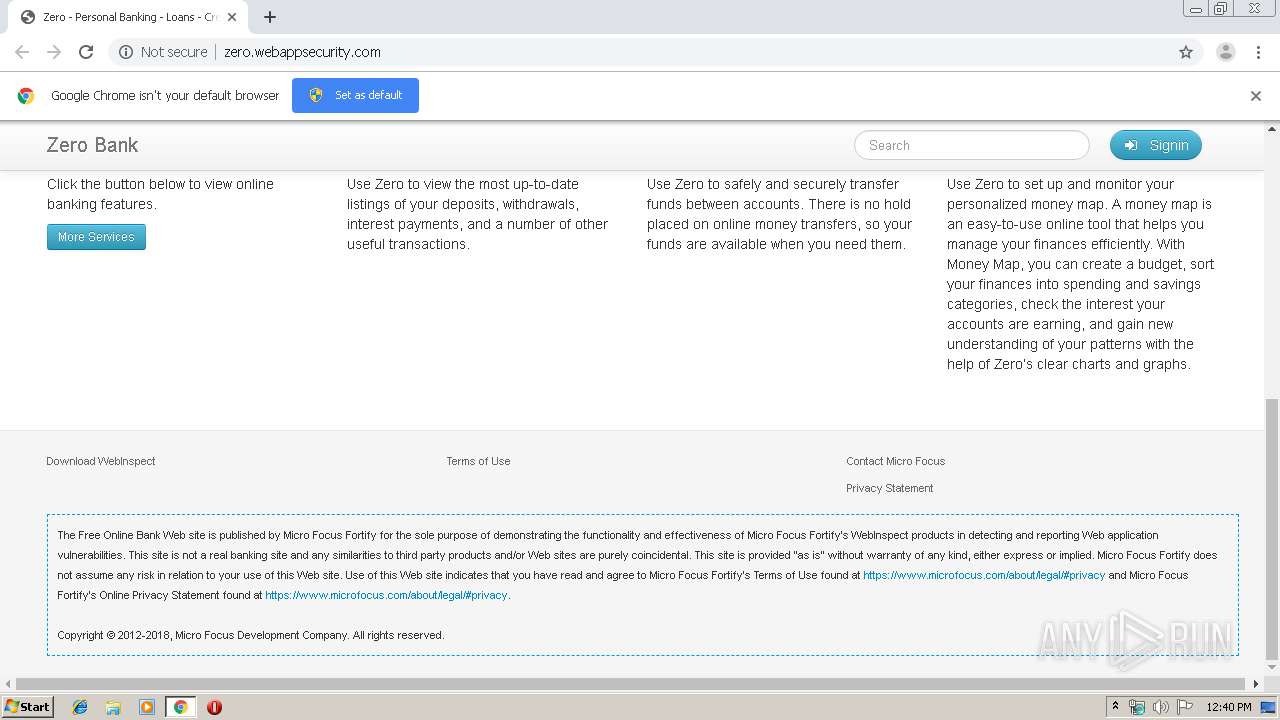Screen dimensions: 1280x720
Task: Open the Download WebInspect link
Action: (101, 461)
